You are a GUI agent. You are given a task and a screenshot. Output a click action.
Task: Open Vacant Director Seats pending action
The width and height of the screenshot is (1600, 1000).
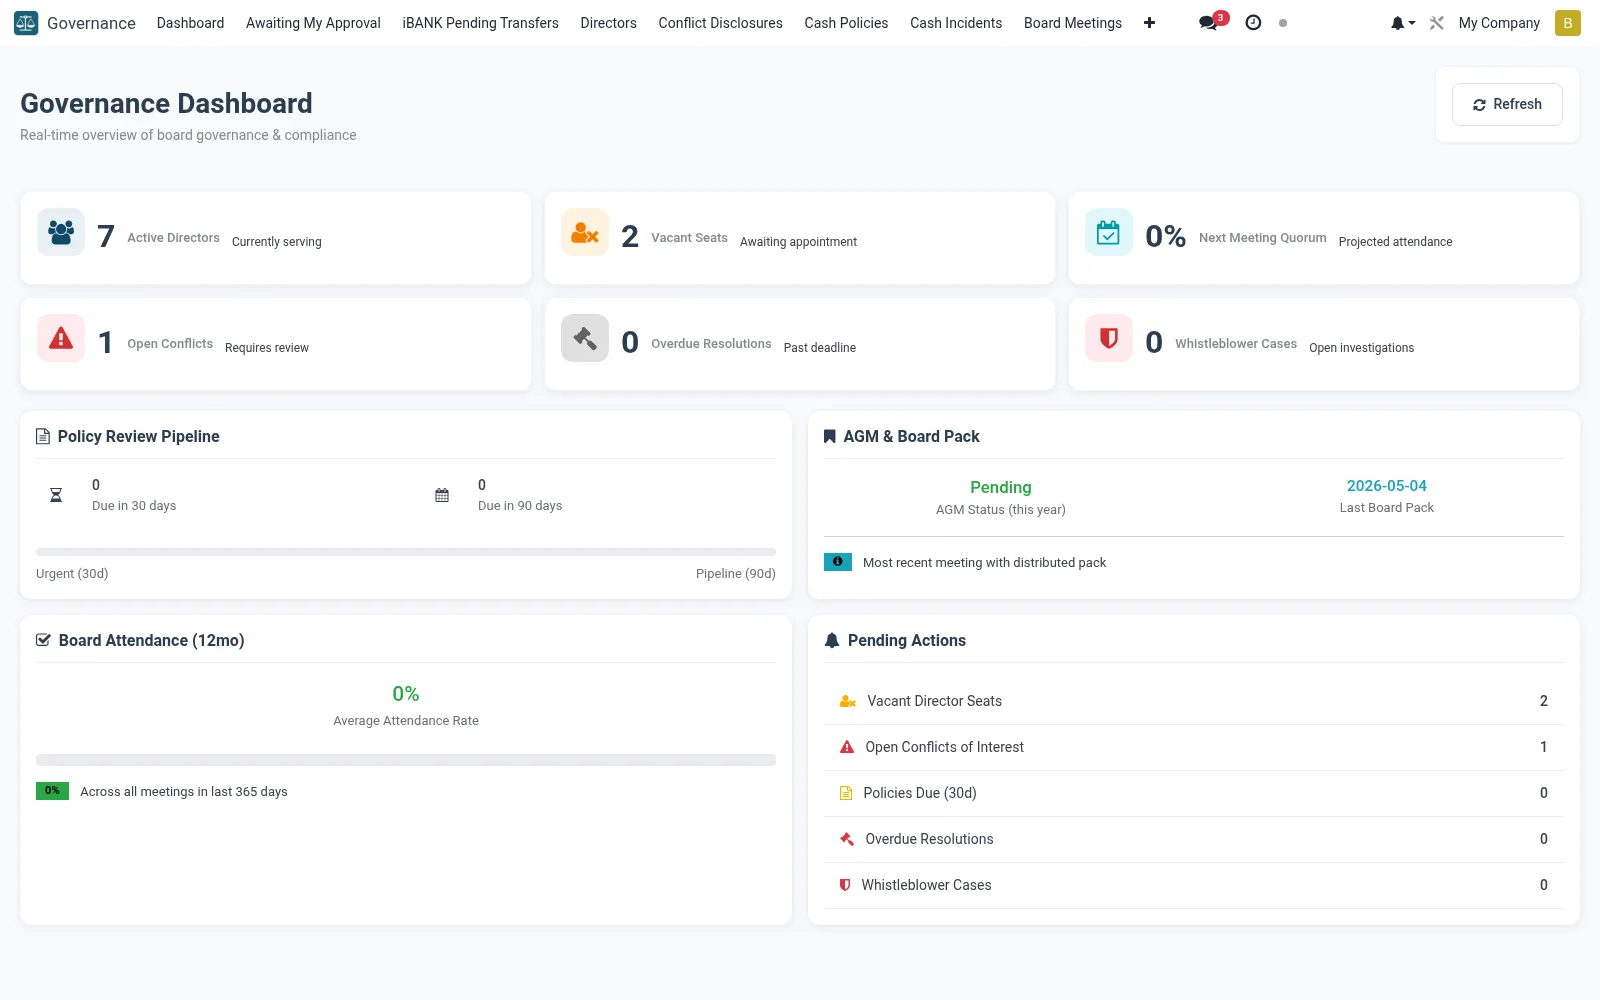(x=1194, y=701)
